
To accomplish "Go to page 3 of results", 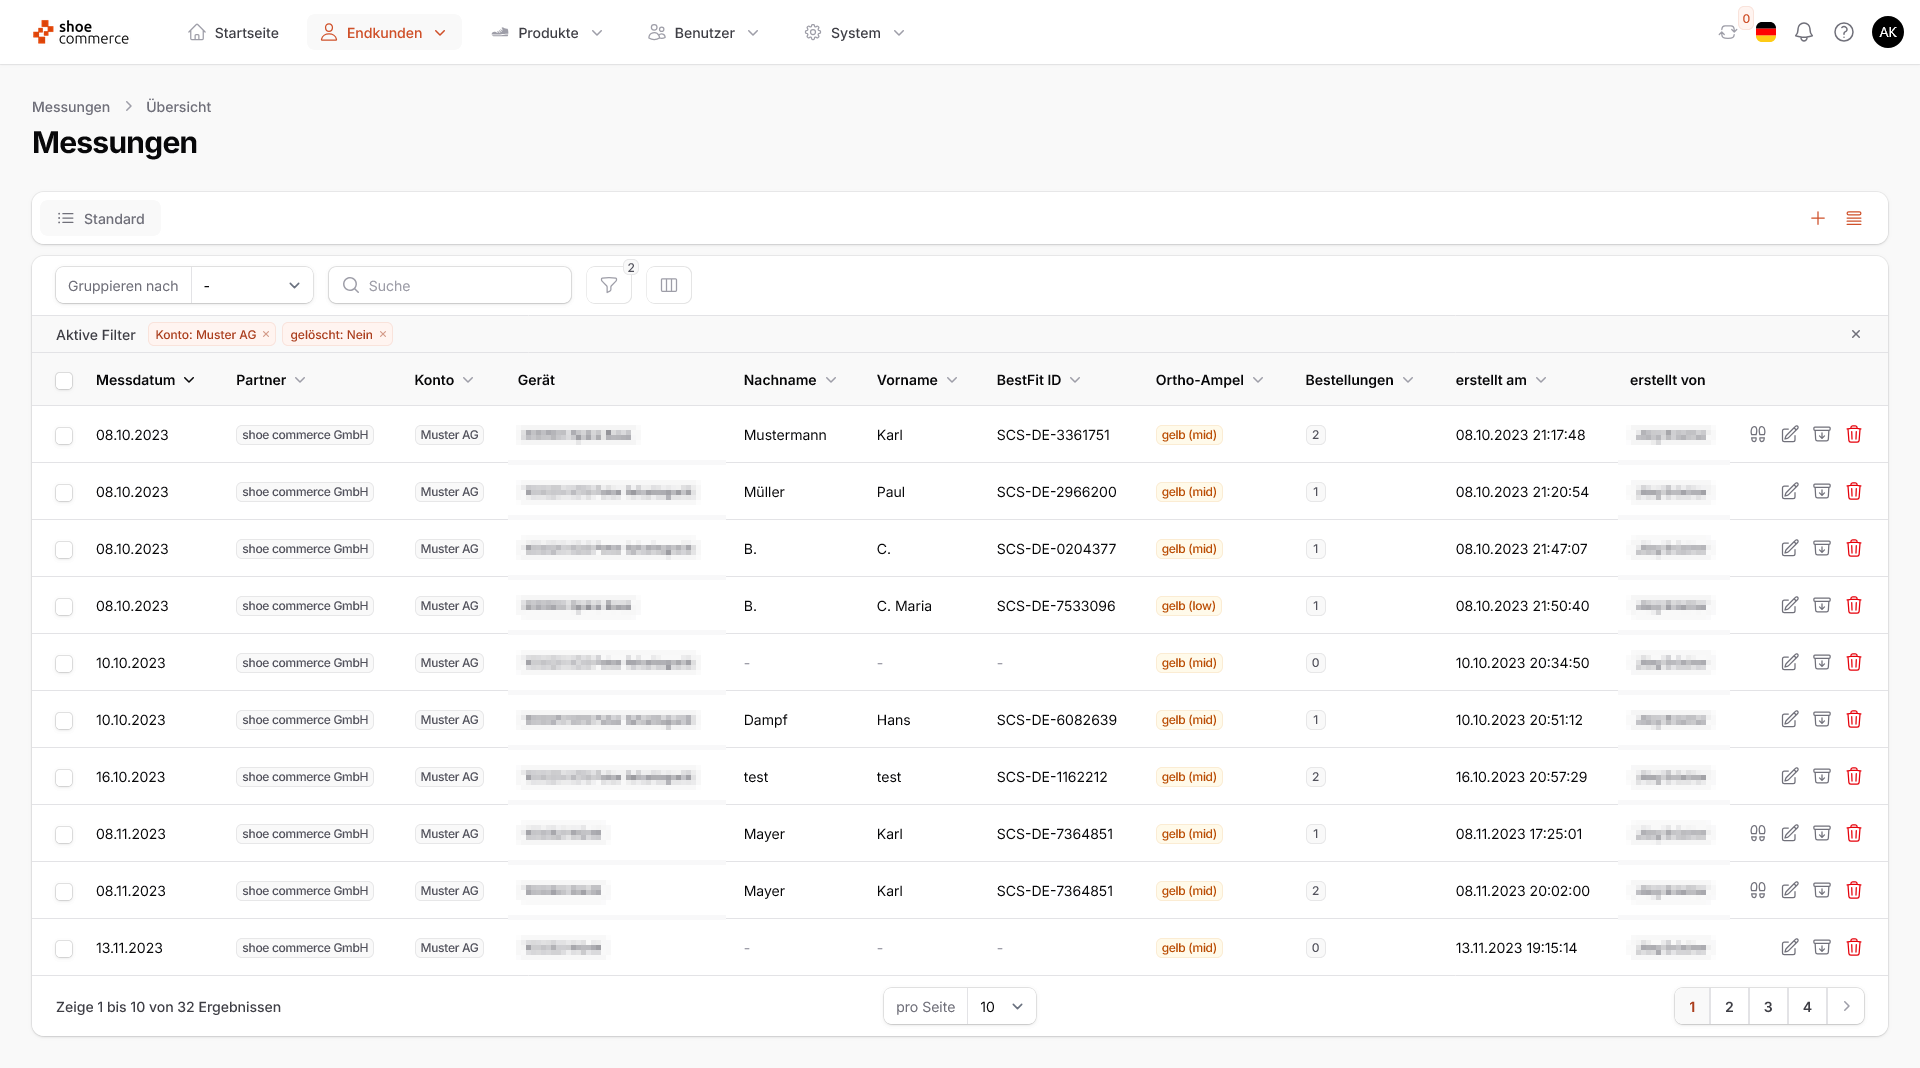I will click(1767, 1006).
